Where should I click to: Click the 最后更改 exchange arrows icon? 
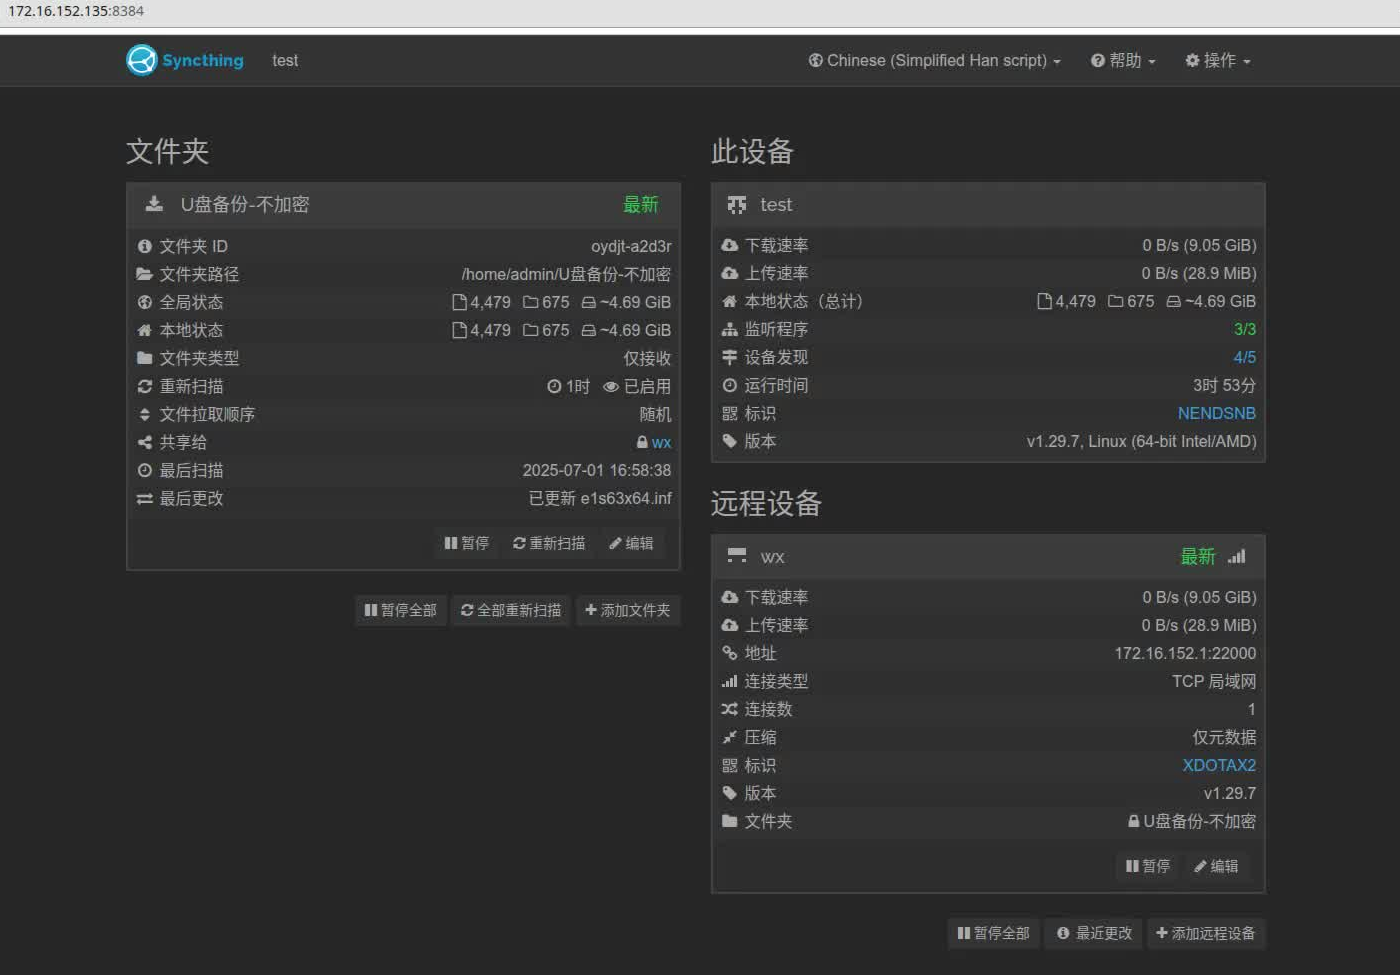pos(145,498)
